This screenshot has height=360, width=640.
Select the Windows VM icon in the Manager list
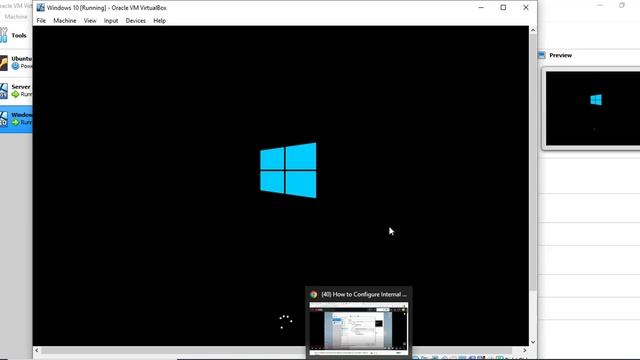coord(3,119)
